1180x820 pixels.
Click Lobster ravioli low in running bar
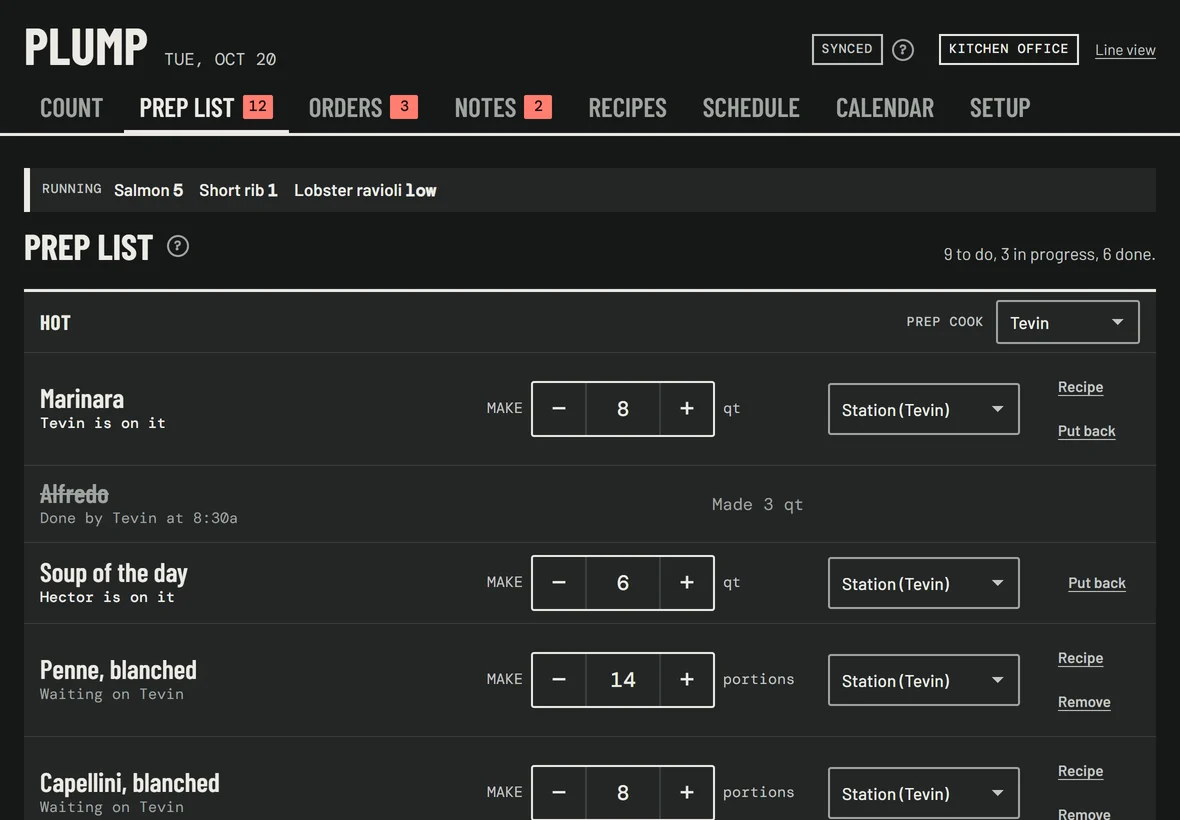pos(365,190)
